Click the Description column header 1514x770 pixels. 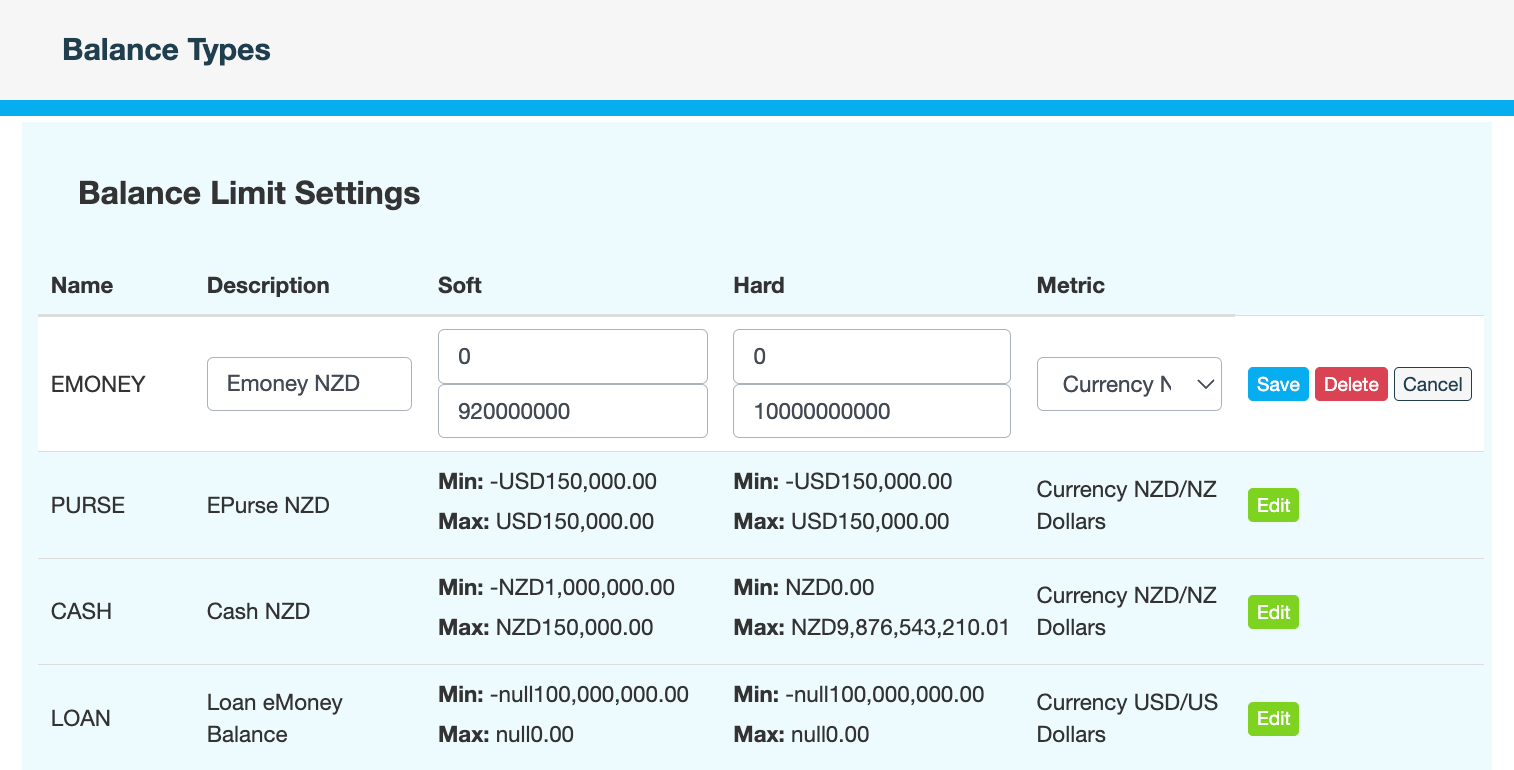(x=268, y=285)
